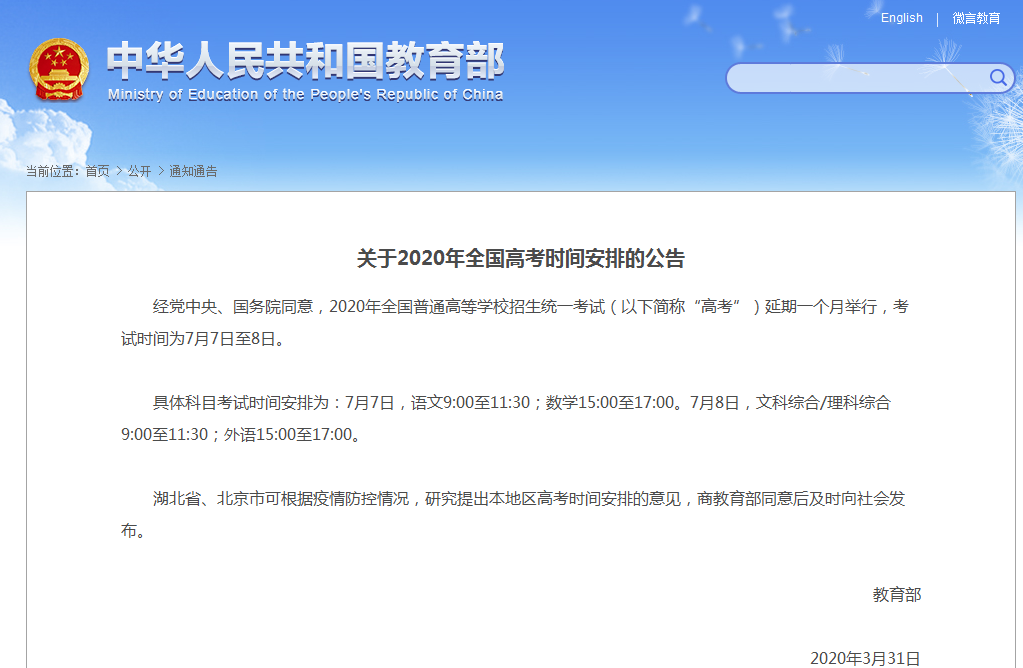Click the paragraph starting with 经党中央

pyautogui.click(x=515, y=322)
